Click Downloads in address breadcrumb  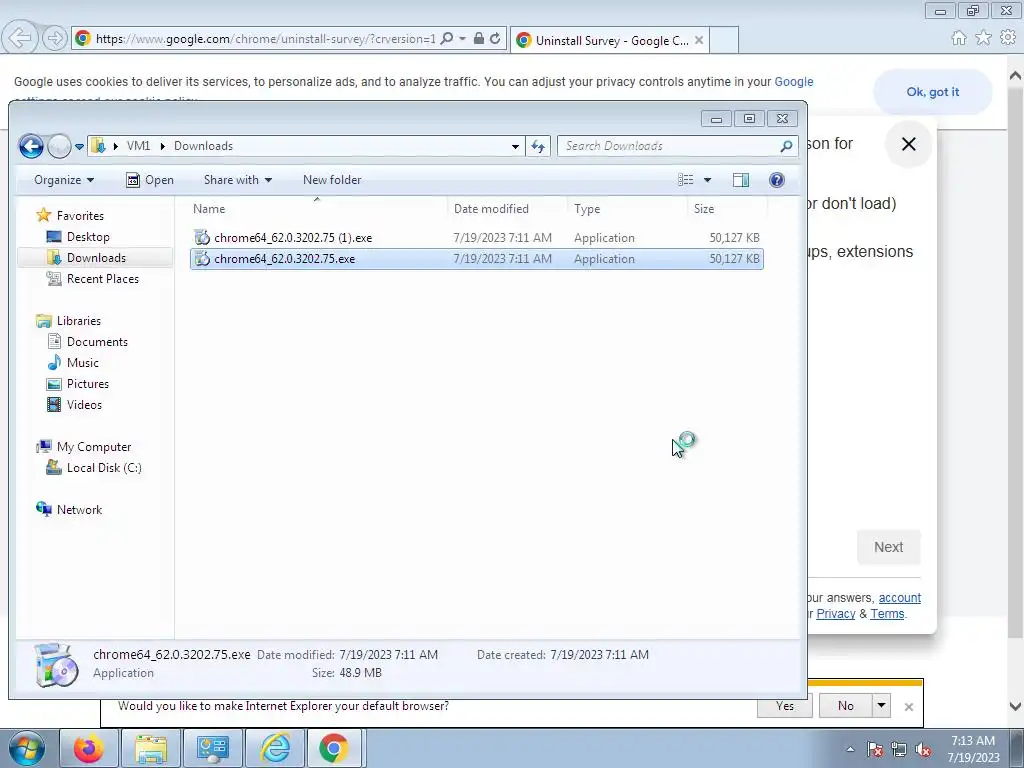(x=203, y=146)
